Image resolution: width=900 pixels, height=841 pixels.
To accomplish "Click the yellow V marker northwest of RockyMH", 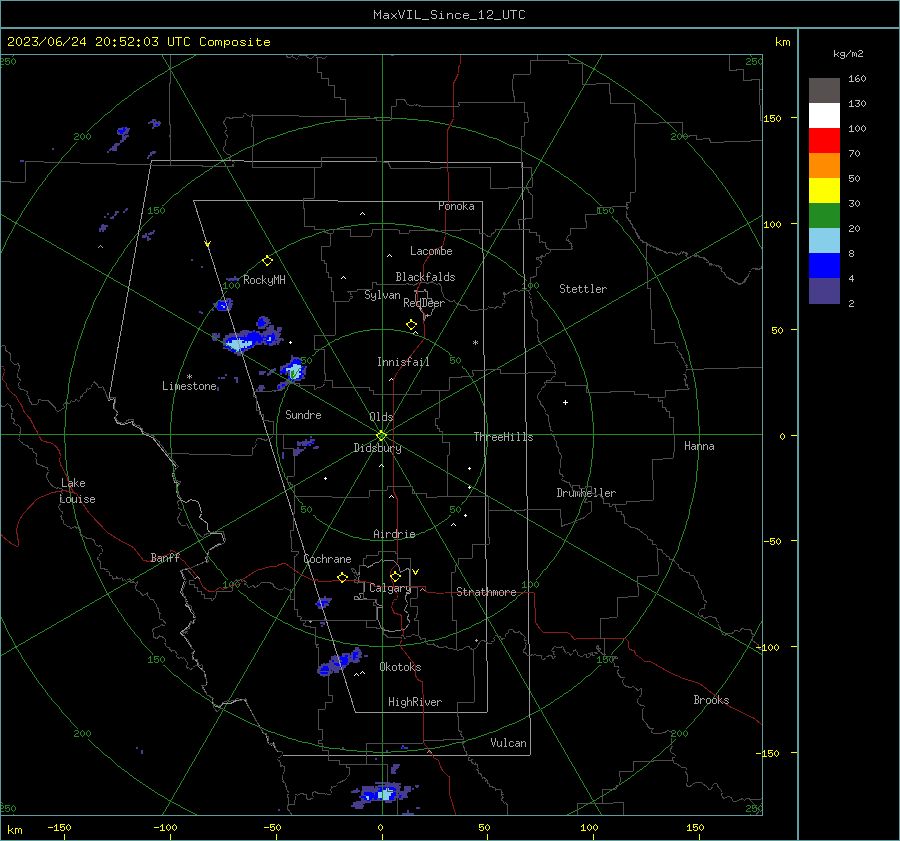I will click(208, 244).
